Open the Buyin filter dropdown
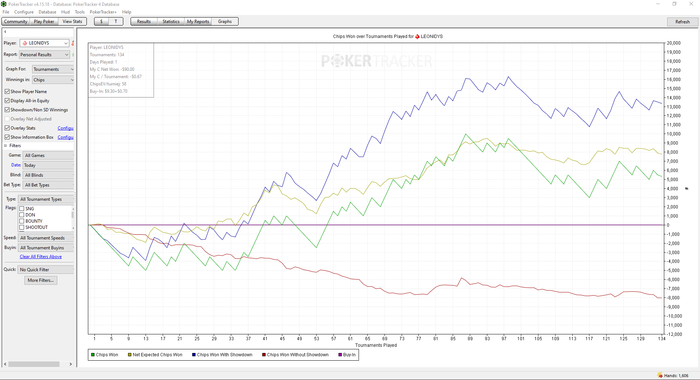 pyautogui.click(x=46, y=248)
